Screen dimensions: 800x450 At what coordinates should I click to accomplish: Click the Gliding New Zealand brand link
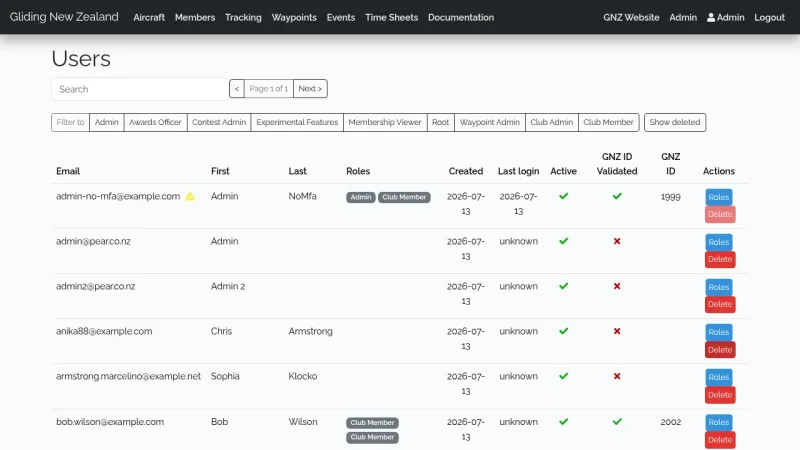(64, 17)
